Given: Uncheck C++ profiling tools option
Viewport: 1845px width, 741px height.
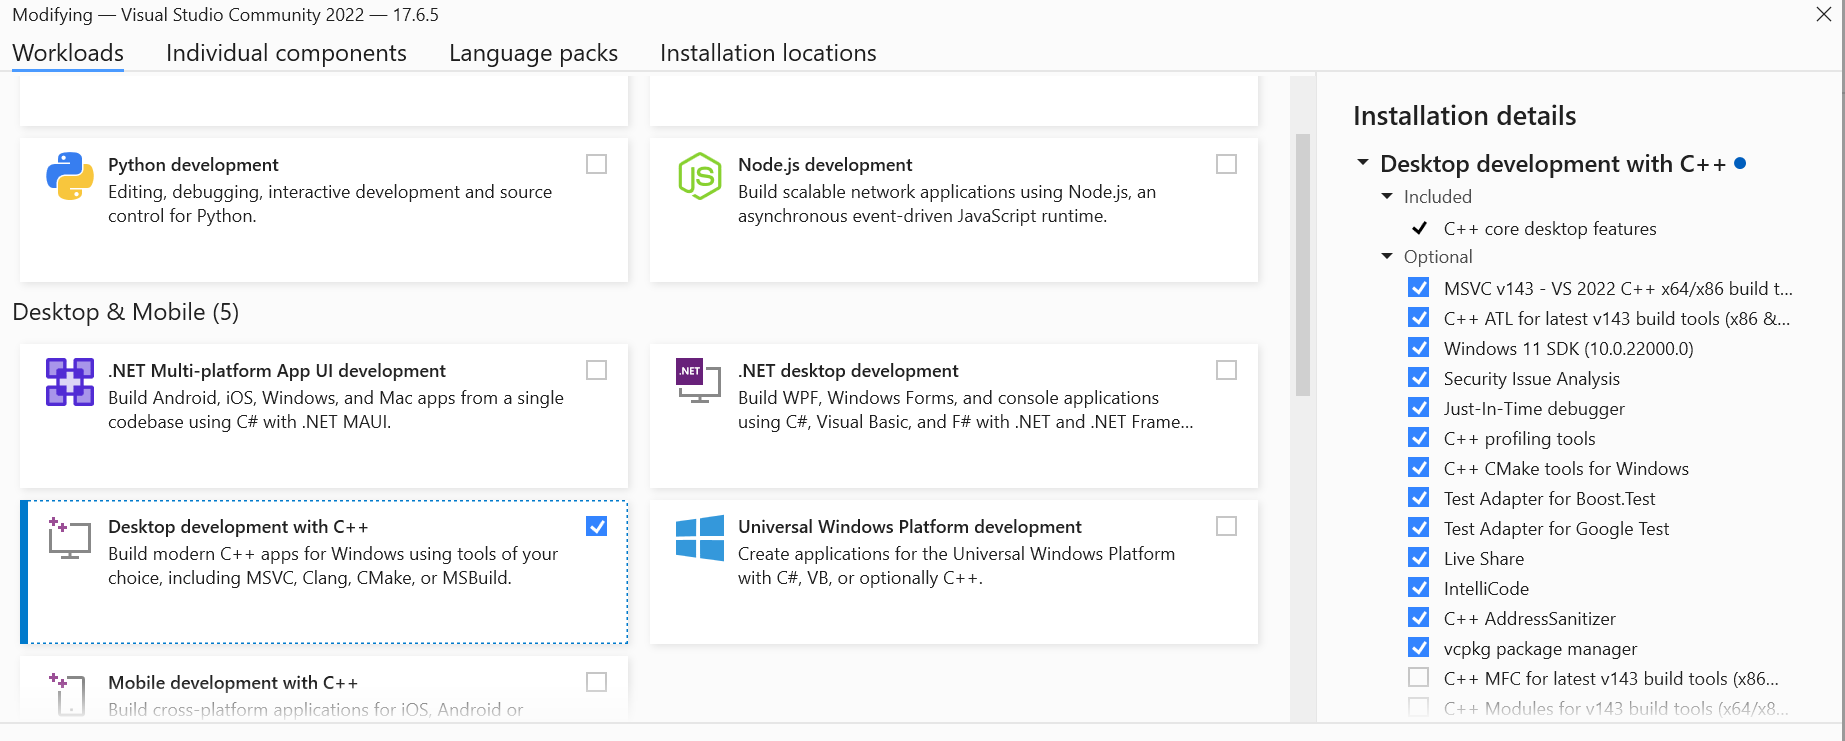Looking at the screenshot, I should (x=1418, y=438).
